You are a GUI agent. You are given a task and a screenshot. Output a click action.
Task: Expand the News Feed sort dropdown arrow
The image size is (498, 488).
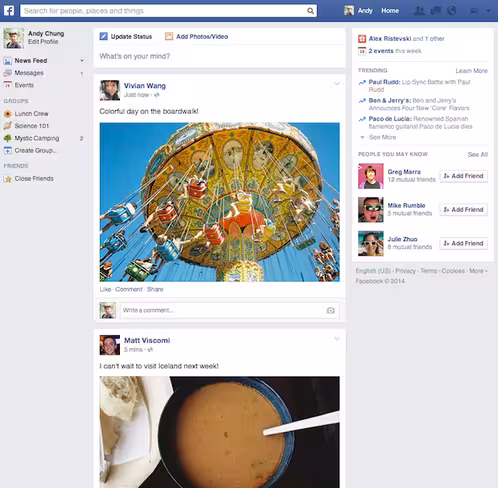coord(82,61)
